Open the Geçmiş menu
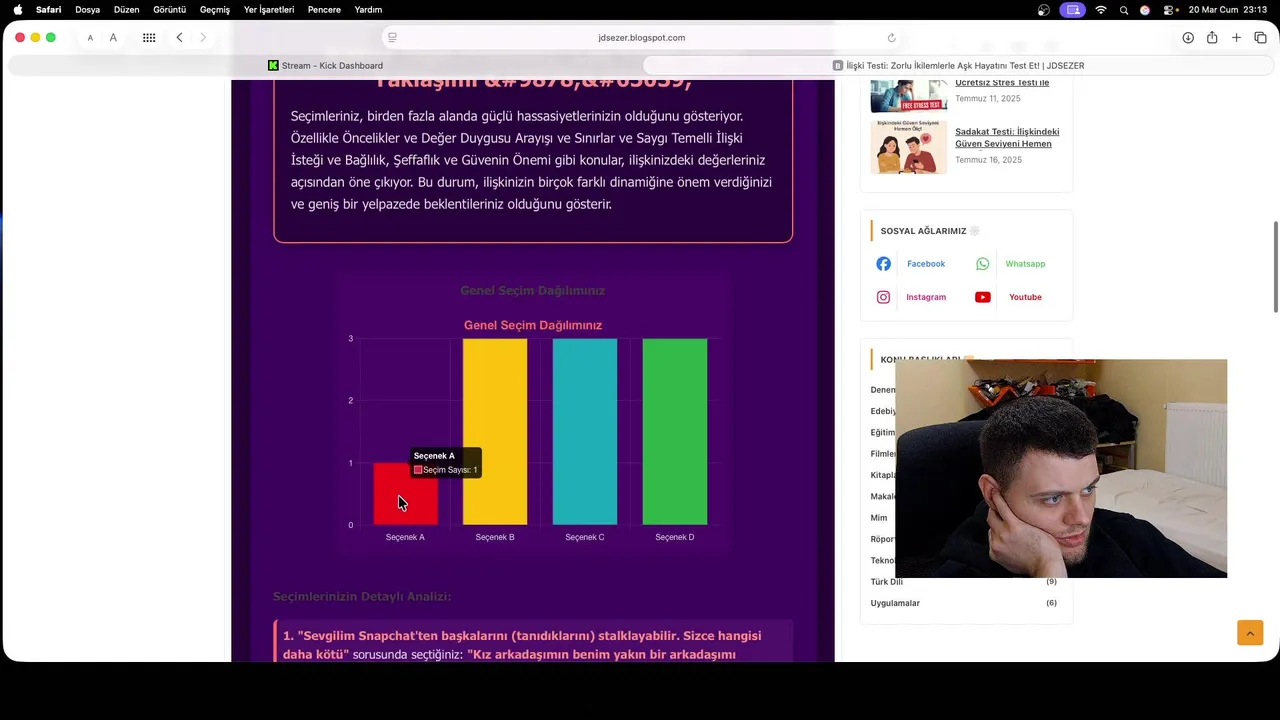Image resolution: width=1280 pixels, height=720 pixels. (214, 9)
